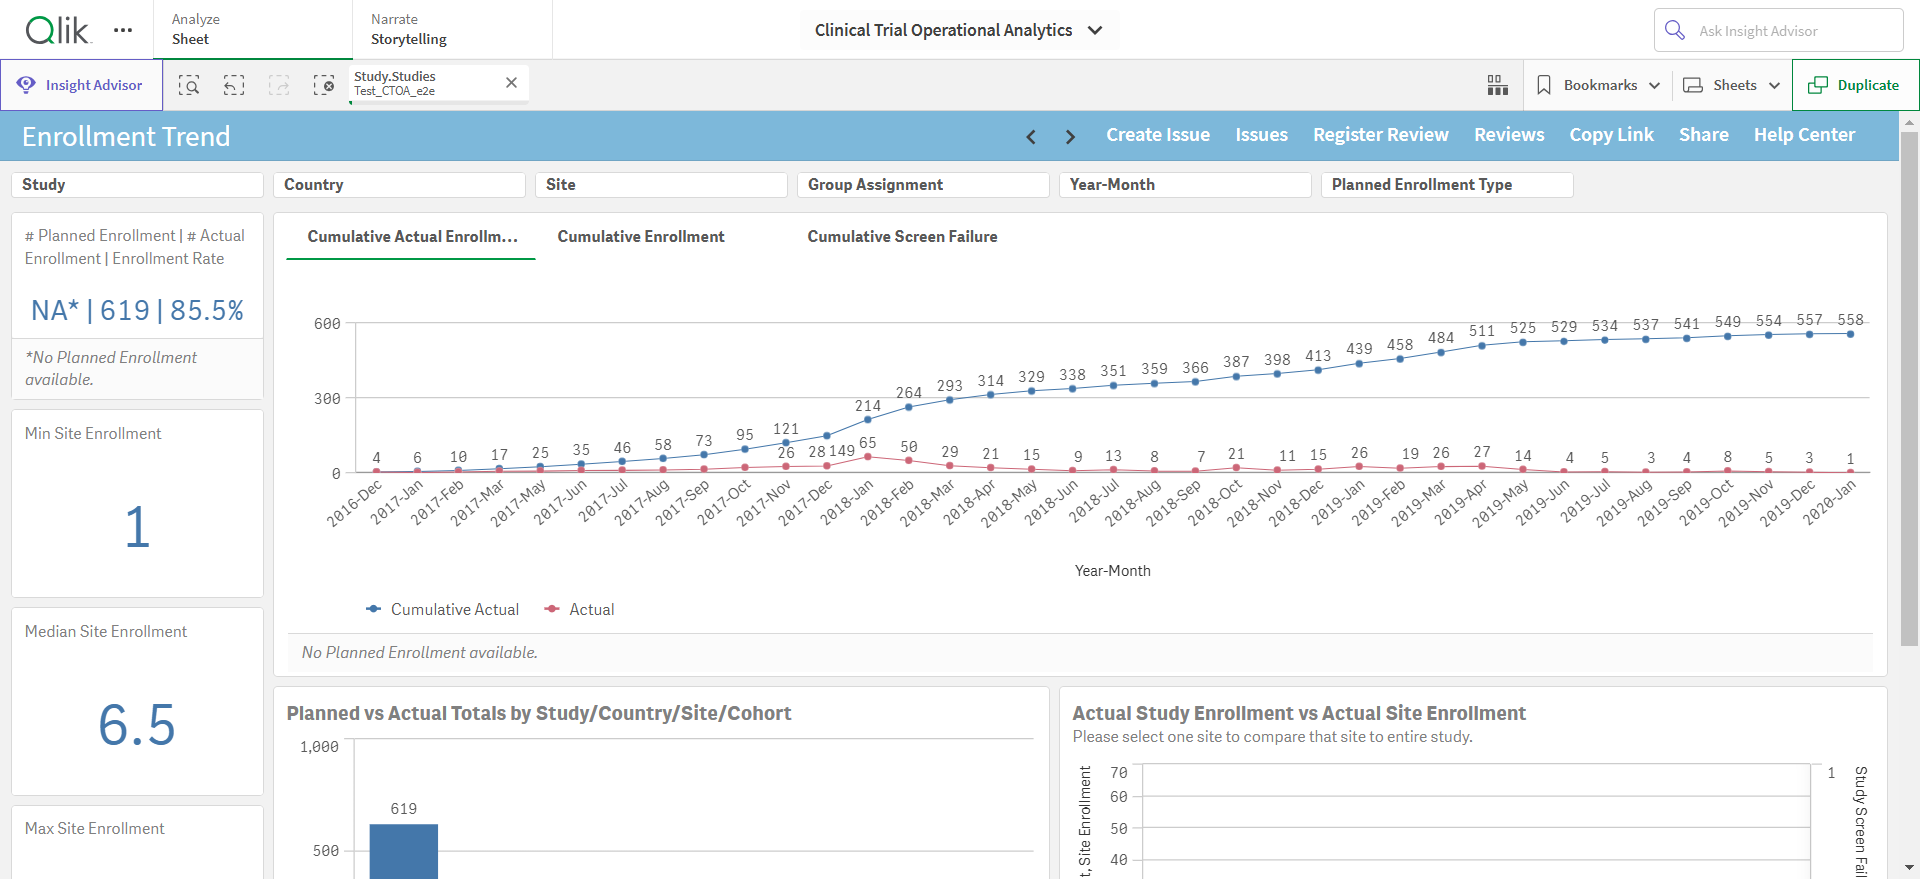
Task: Switch to Narrate Storytelling tab
Action: coord(452,29)
